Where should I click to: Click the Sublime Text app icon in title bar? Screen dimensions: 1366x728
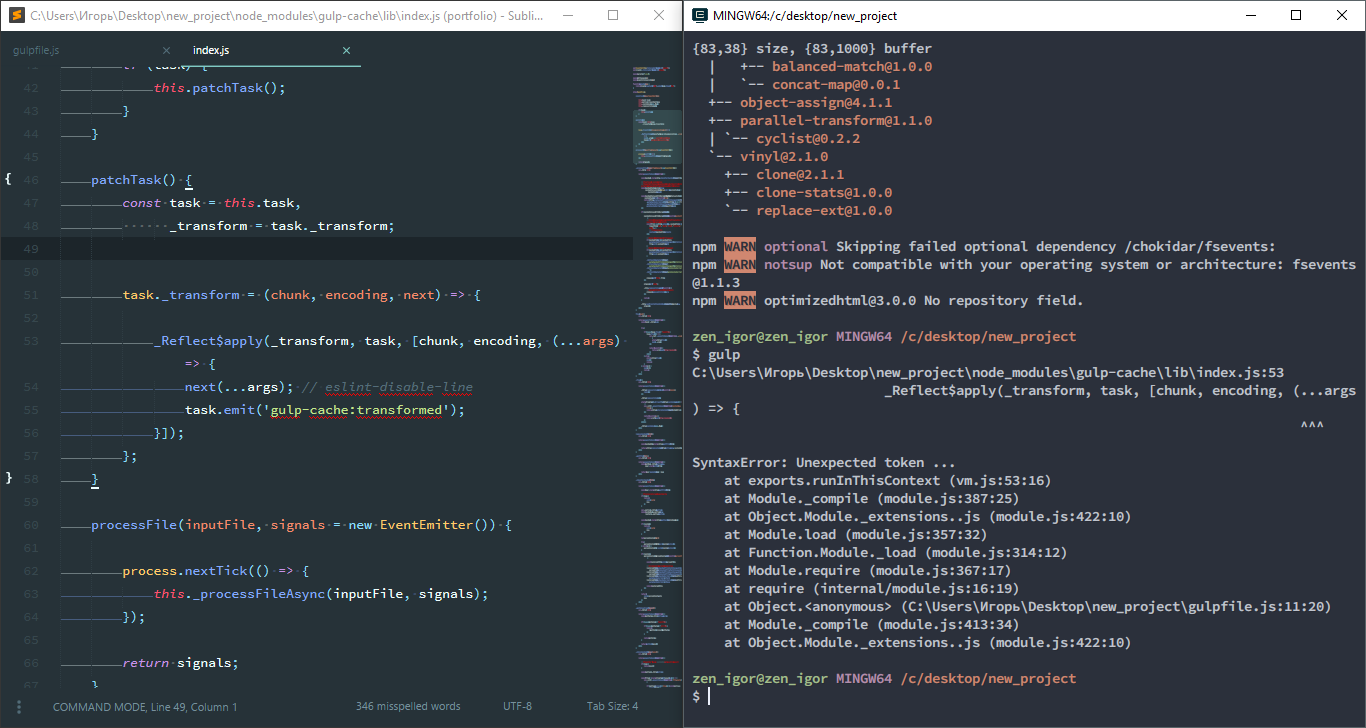15,16
